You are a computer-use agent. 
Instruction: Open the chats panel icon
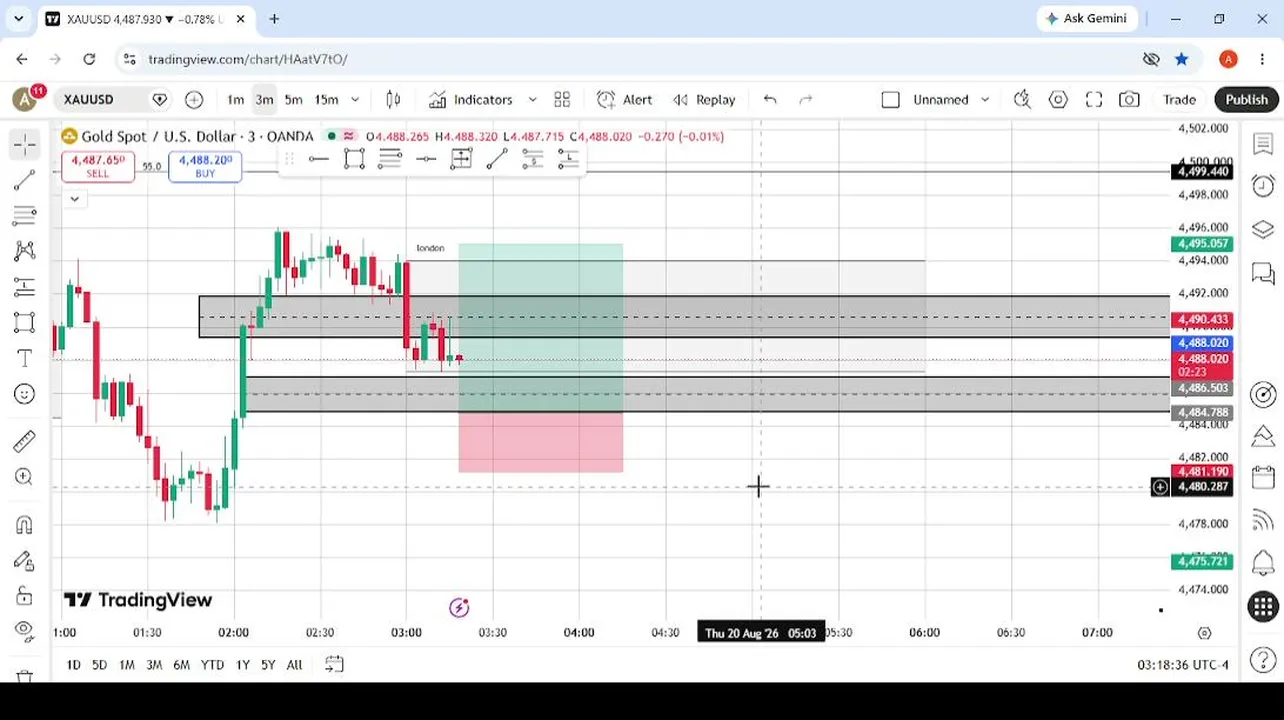(x=1263, y=272)
